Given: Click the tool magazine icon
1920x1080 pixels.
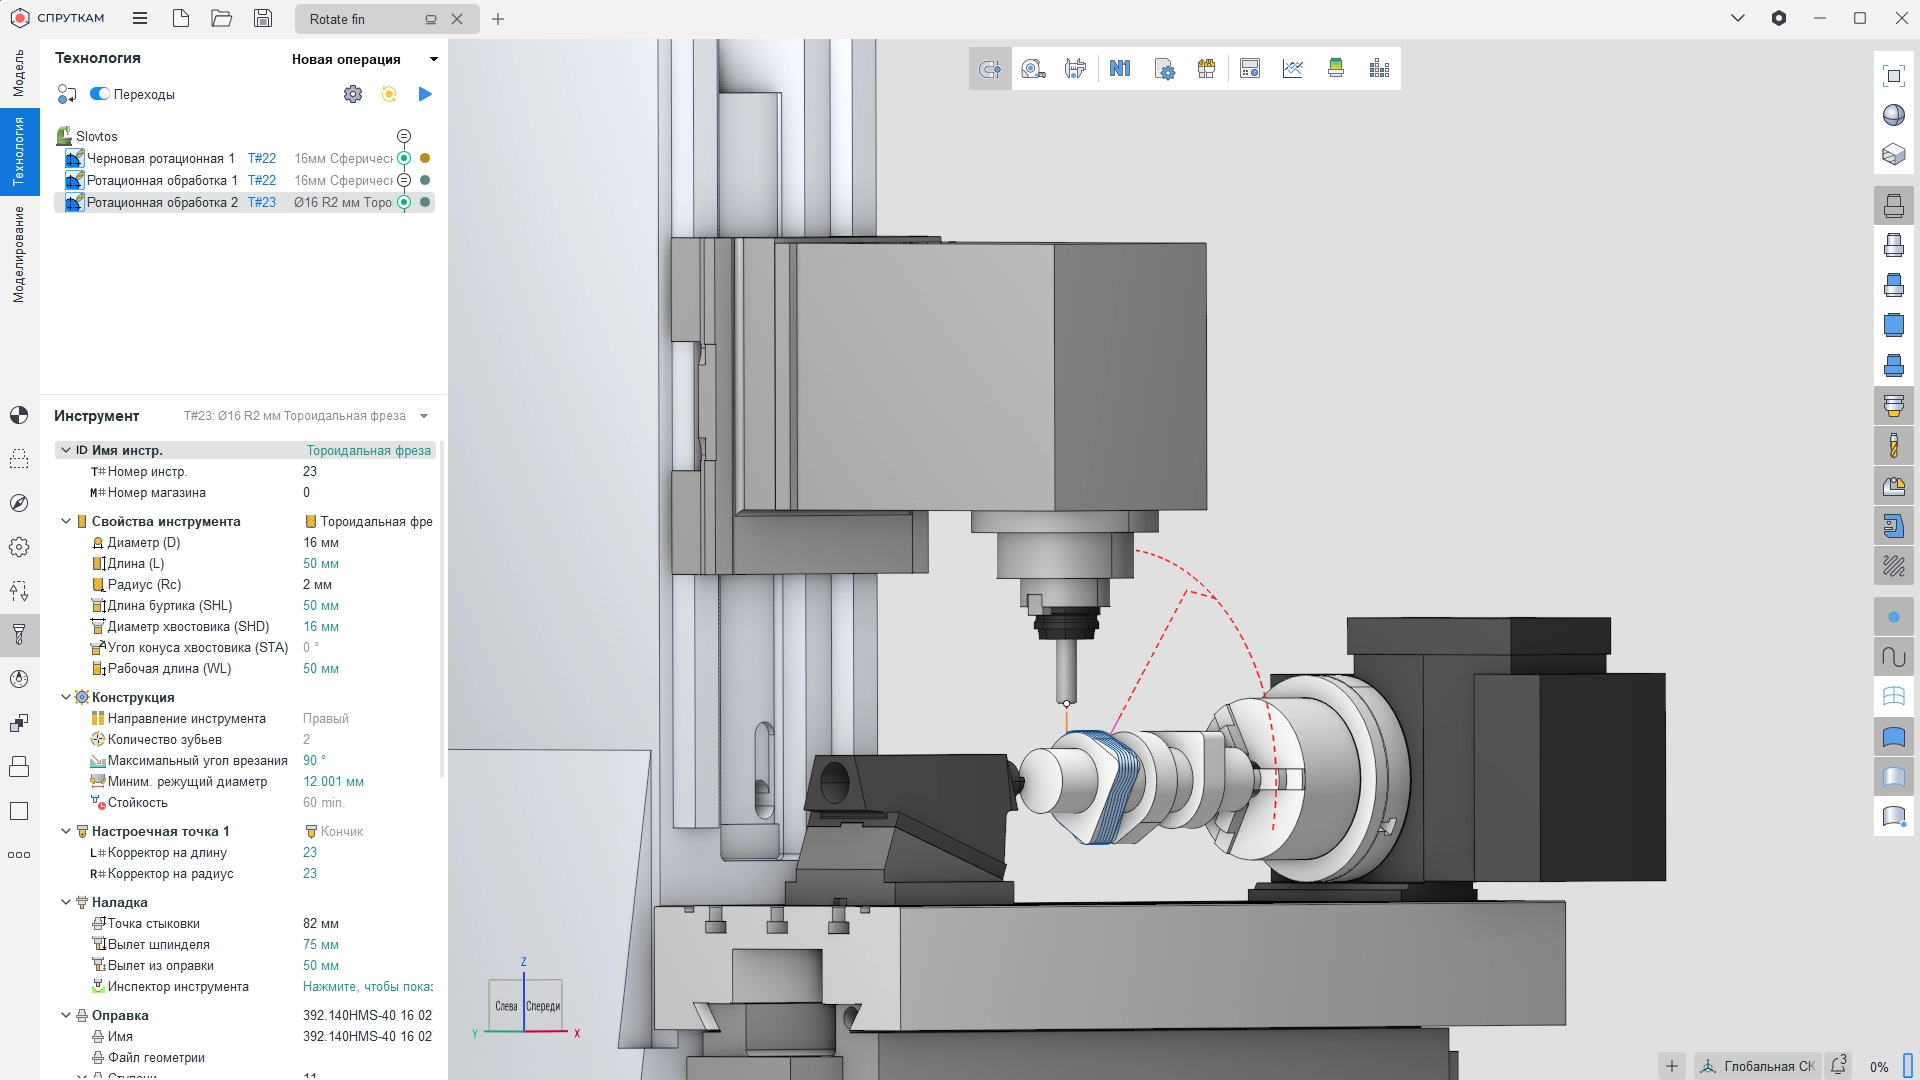Looking at the screenshot, I should pyautogui.click(x=1207, y=69).
